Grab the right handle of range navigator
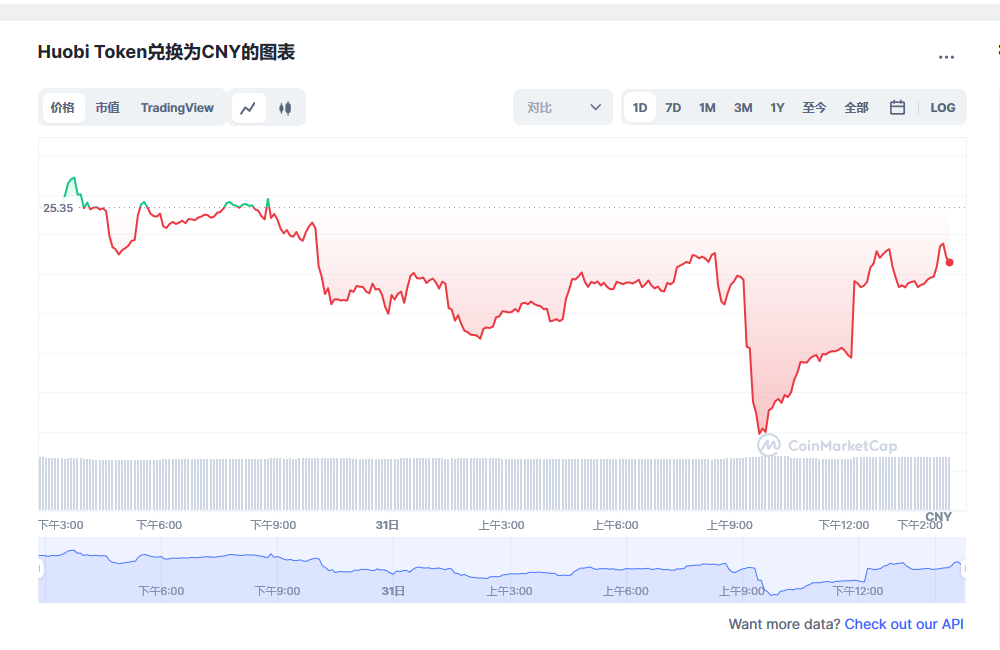This screenshot has height=650, width=1000. (964, 568)
